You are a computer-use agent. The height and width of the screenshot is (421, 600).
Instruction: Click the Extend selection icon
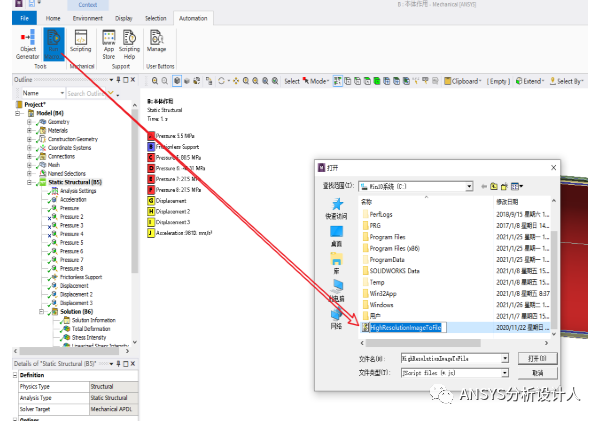530,81
